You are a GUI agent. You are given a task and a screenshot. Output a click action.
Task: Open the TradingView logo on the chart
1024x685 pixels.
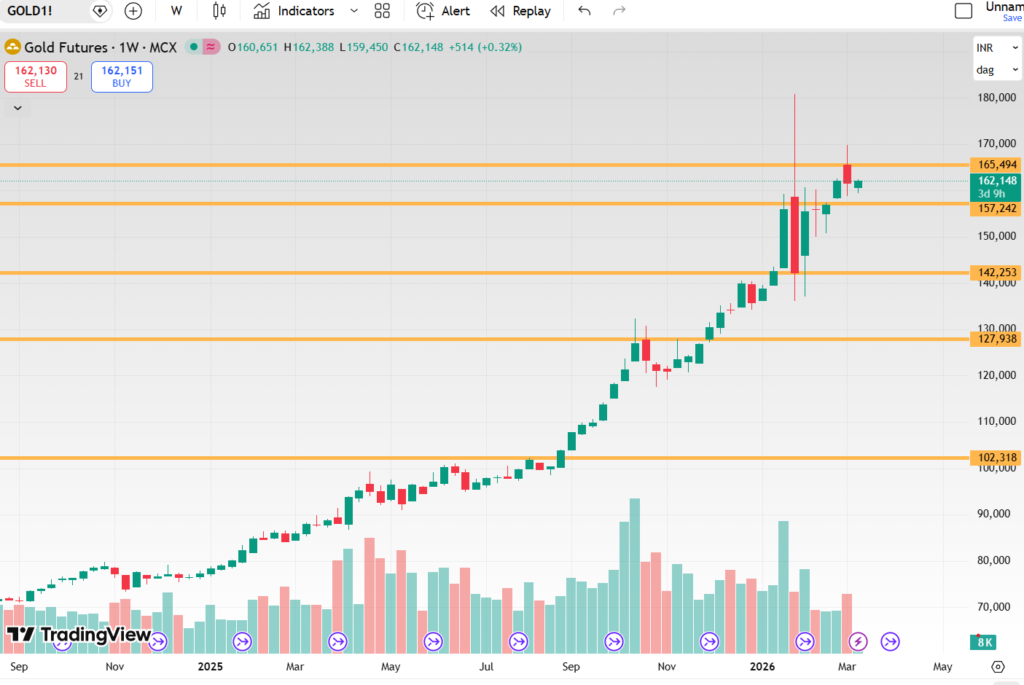[78, 635]
